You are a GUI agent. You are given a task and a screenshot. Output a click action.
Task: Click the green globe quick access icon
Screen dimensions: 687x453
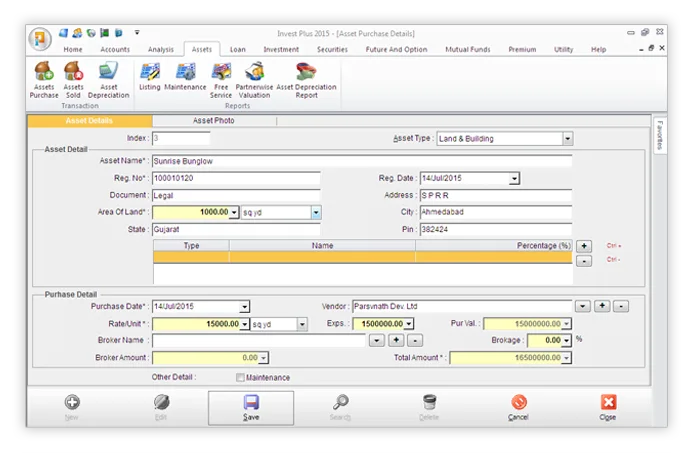(91, 33)
